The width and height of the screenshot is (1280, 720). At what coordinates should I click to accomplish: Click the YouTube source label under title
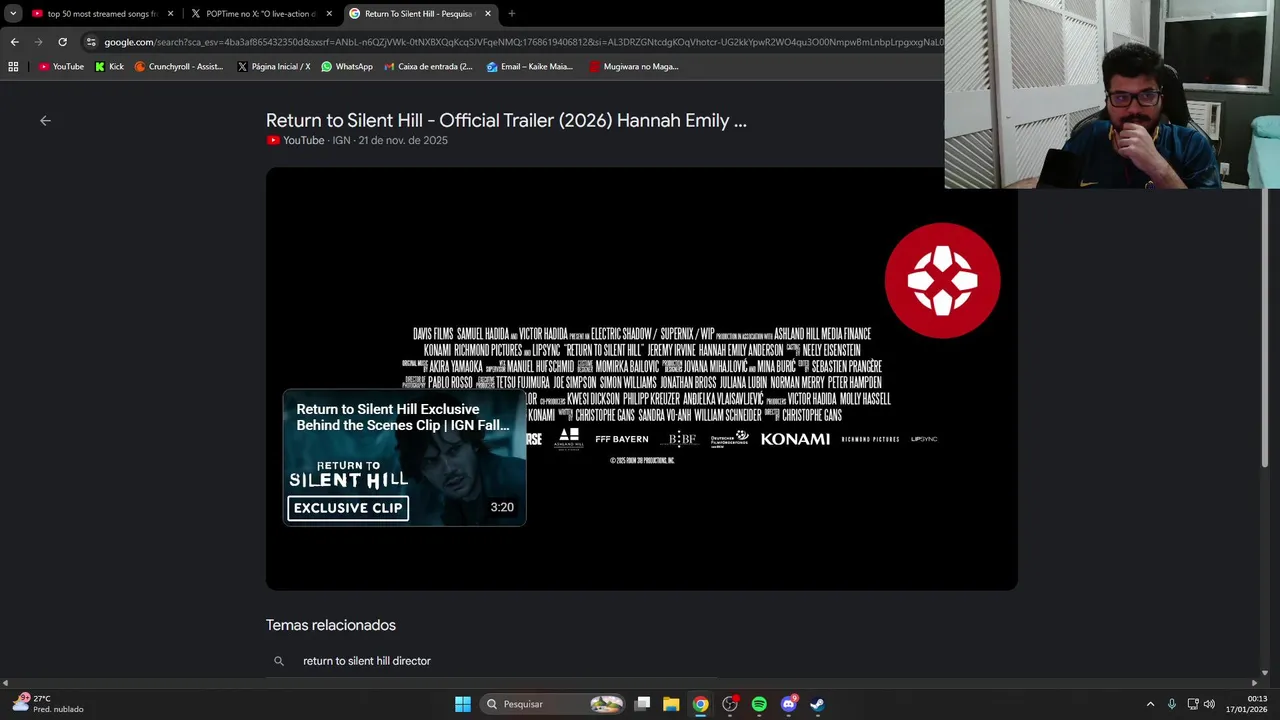click(295, 140)
